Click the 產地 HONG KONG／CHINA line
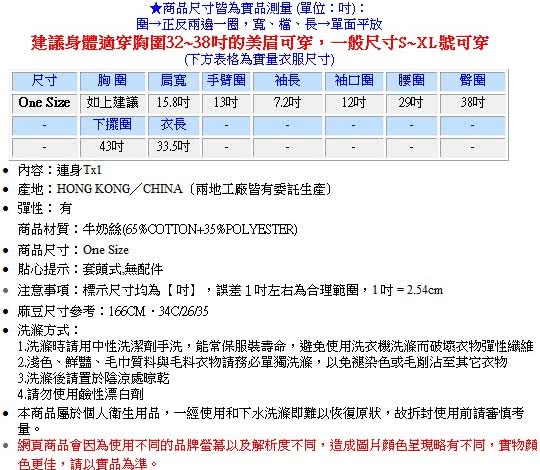This screenshot has width=540, height=470. 174,189
